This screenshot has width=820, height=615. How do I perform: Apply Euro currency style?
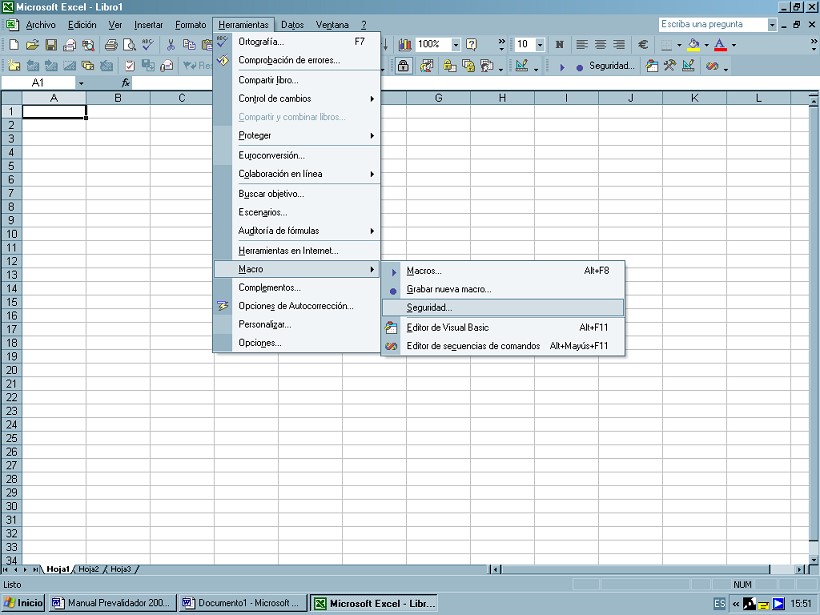pyautogui.click(x=643, y=45)
